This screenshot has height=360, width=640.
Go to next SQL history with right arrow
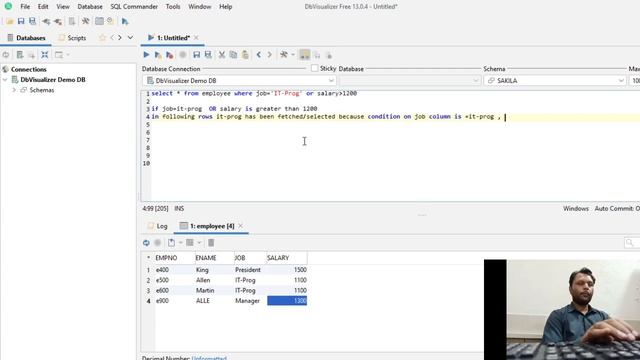pos(269,55)
